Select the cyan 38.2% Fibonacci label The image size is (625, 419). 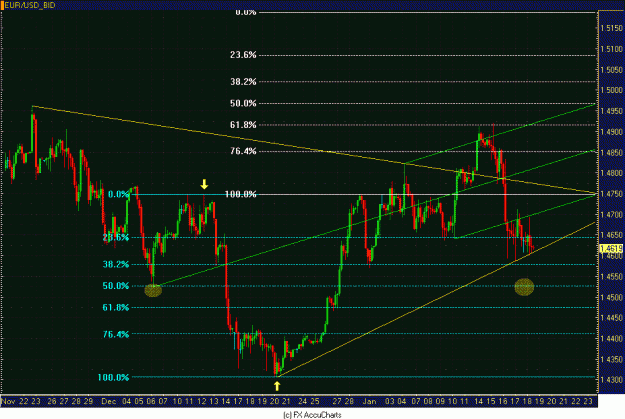point(116,264)
